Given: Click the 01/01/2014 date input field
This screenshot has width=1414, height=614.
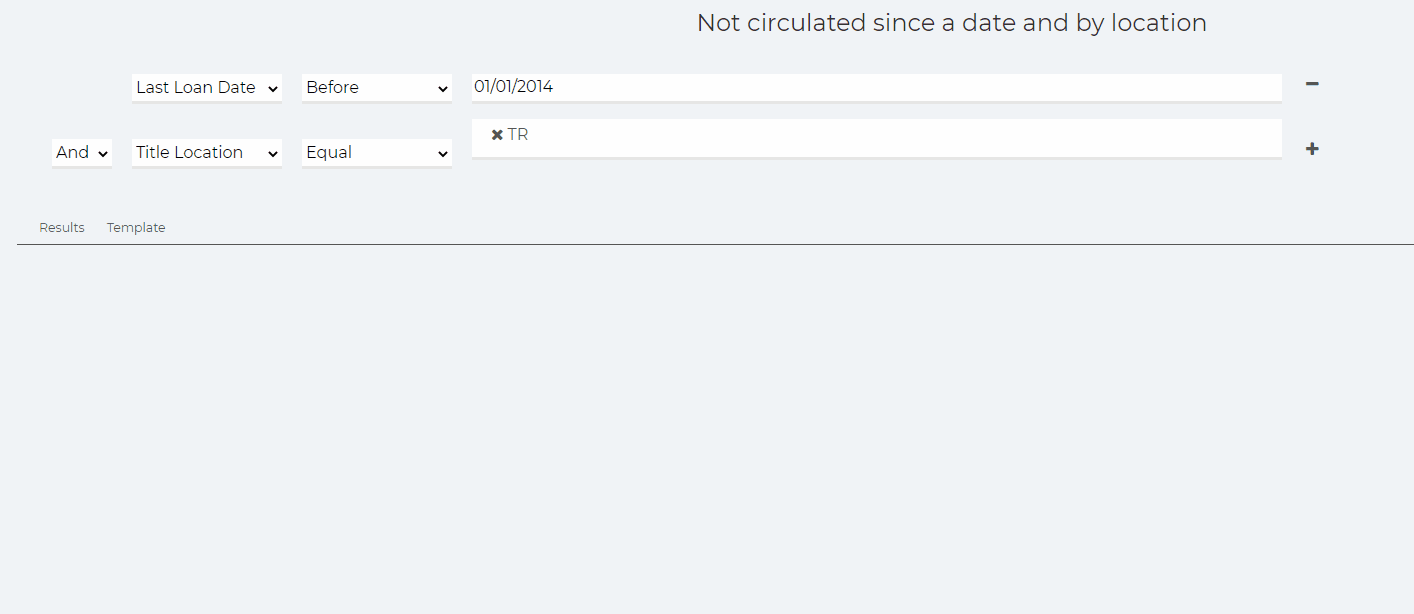Looking at the screenshot, I should 877,87.
